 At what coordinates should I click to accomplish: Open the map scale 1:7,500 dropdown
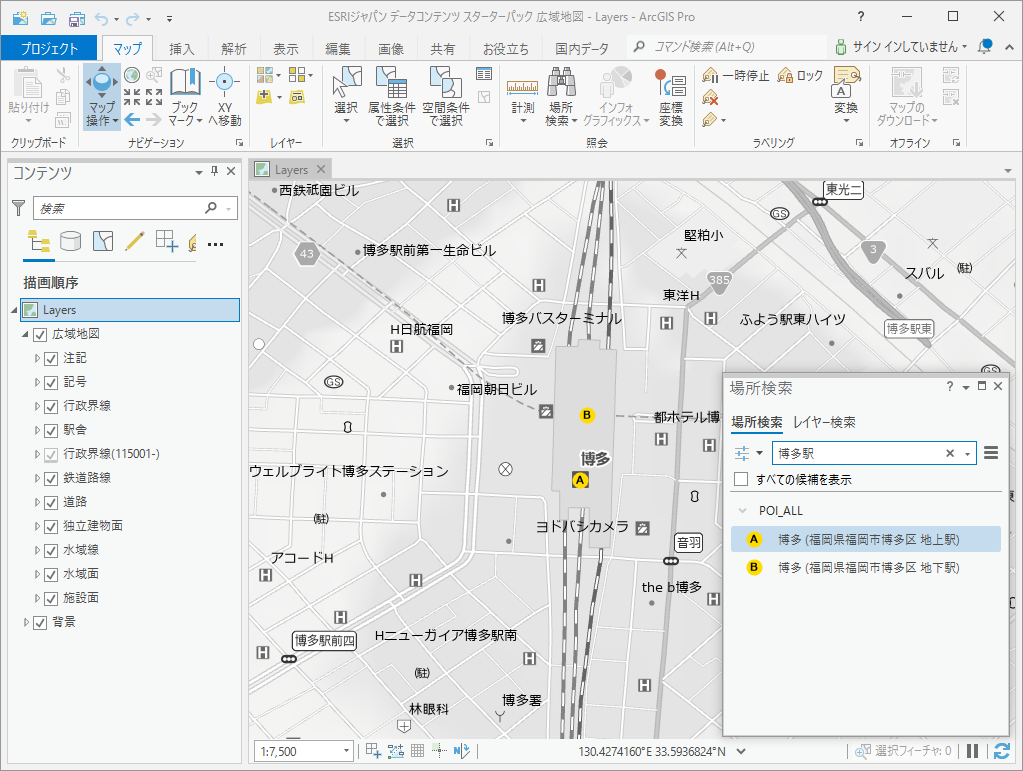(x=346, y=751)
